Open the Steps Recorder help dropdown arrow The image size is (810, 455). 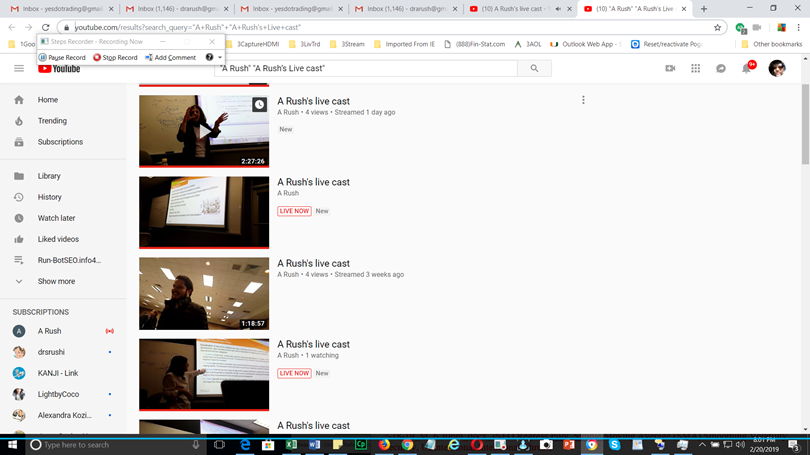220,57
